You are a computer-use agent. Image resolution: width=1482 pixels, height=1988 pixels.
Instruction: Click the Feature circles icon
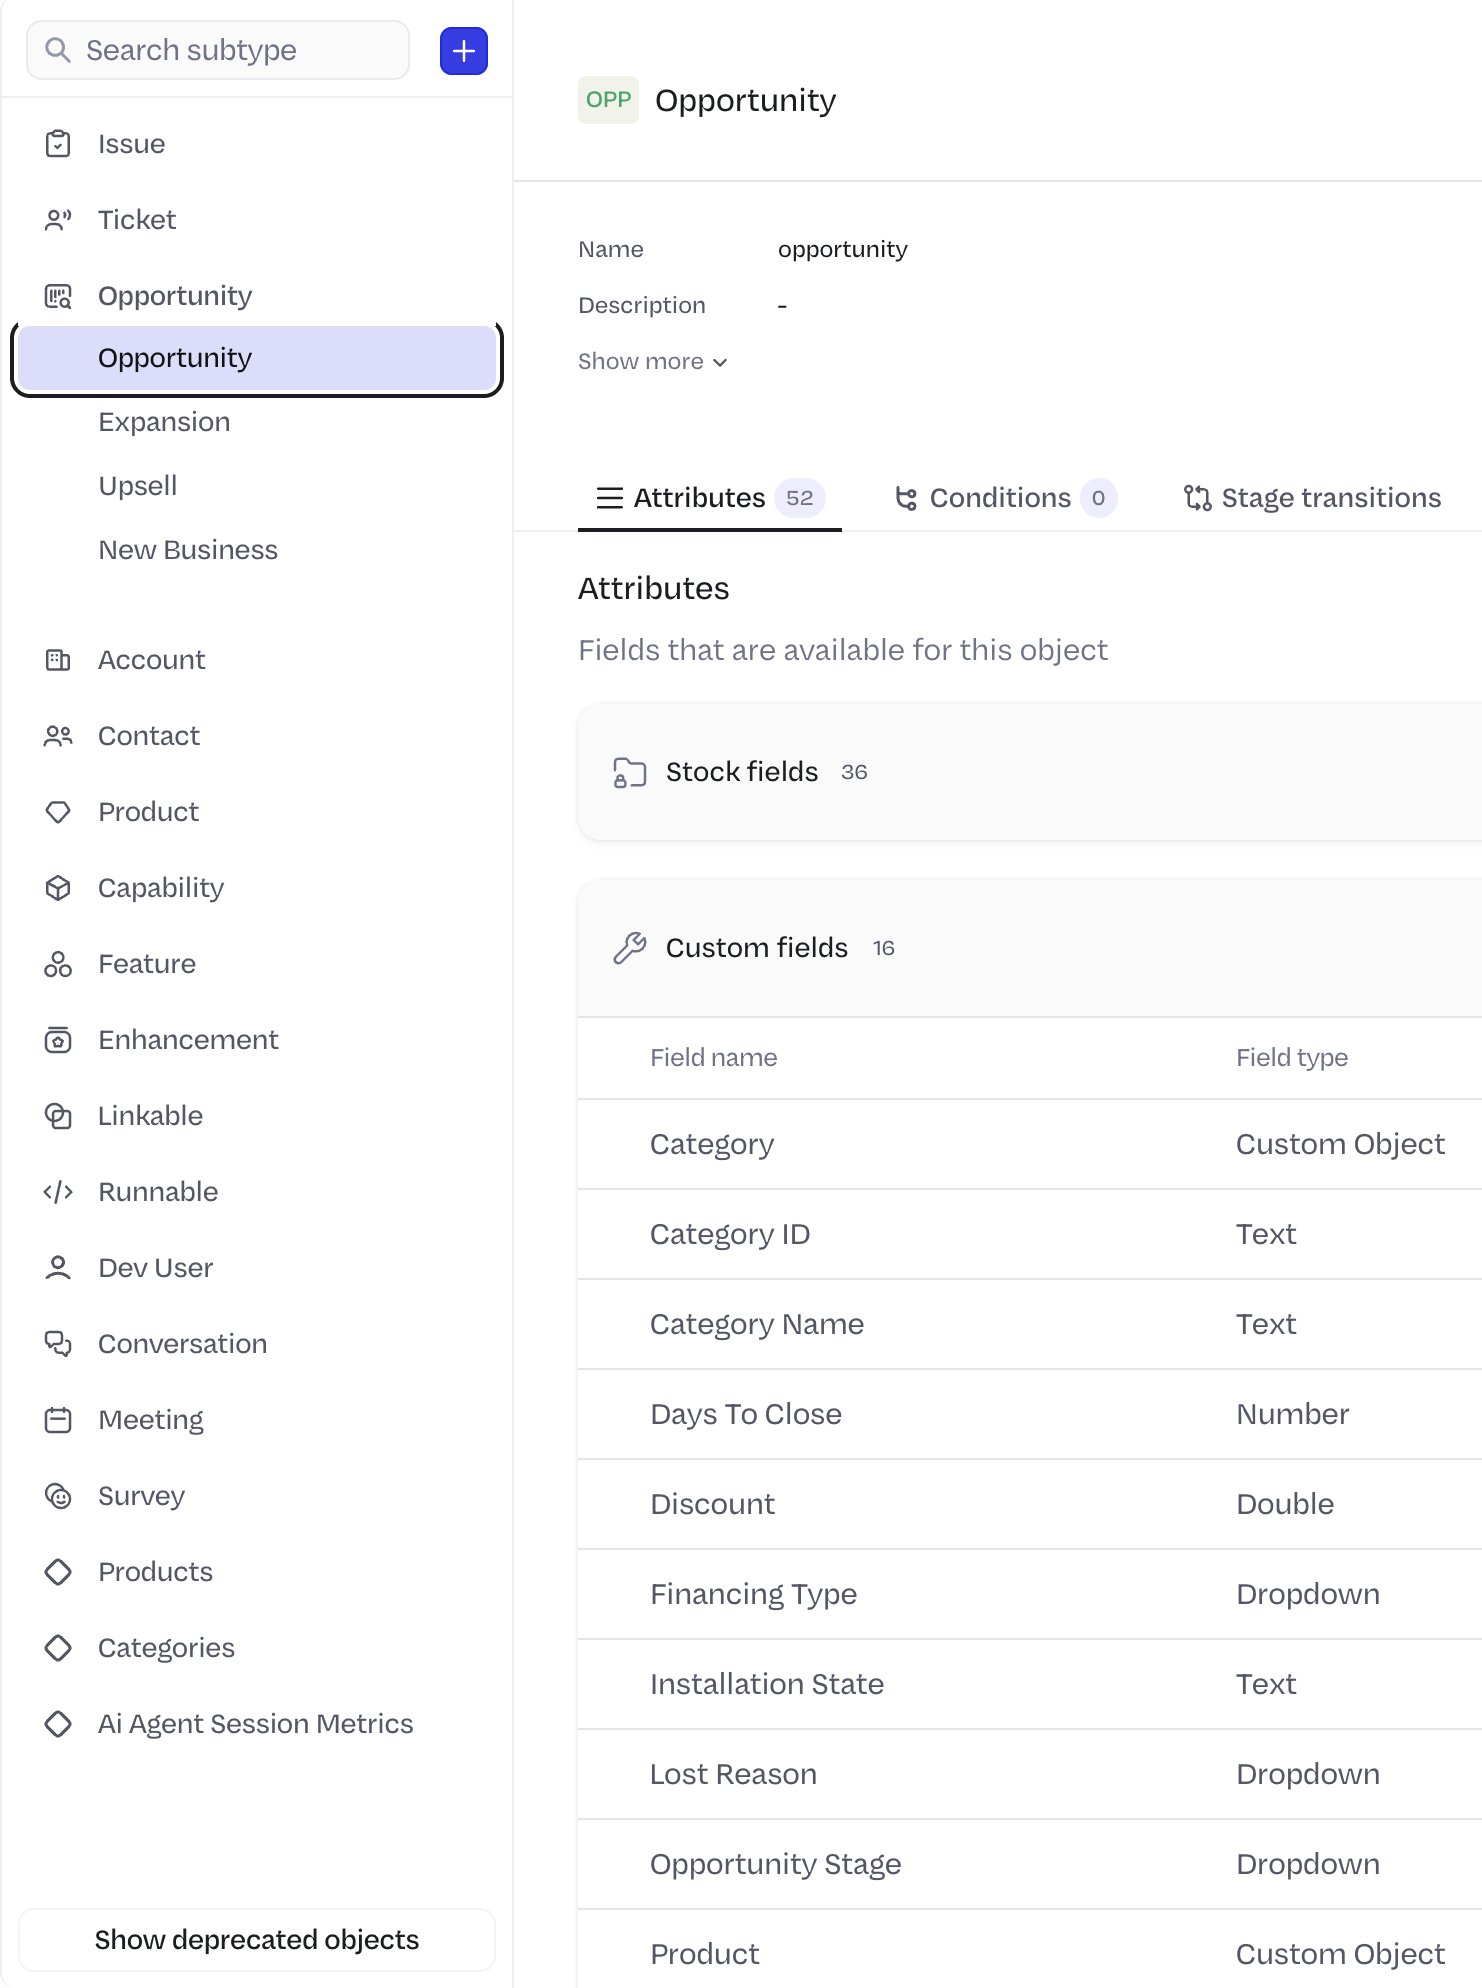coord(58,964)
